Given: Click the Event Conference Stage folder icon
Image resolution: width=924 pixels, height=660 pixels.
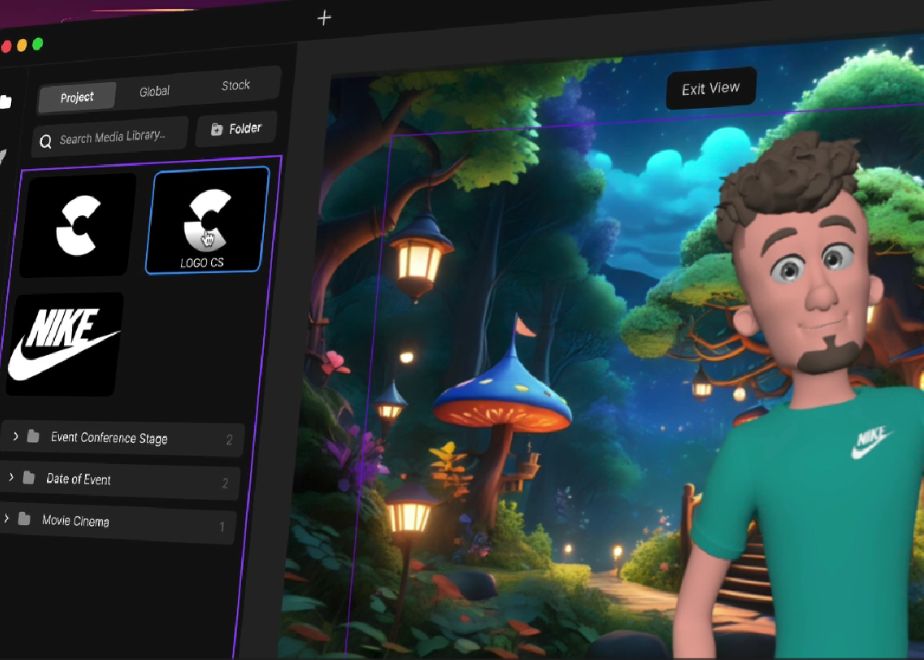Looking at the screenshot, I should [x=33, y=437].
